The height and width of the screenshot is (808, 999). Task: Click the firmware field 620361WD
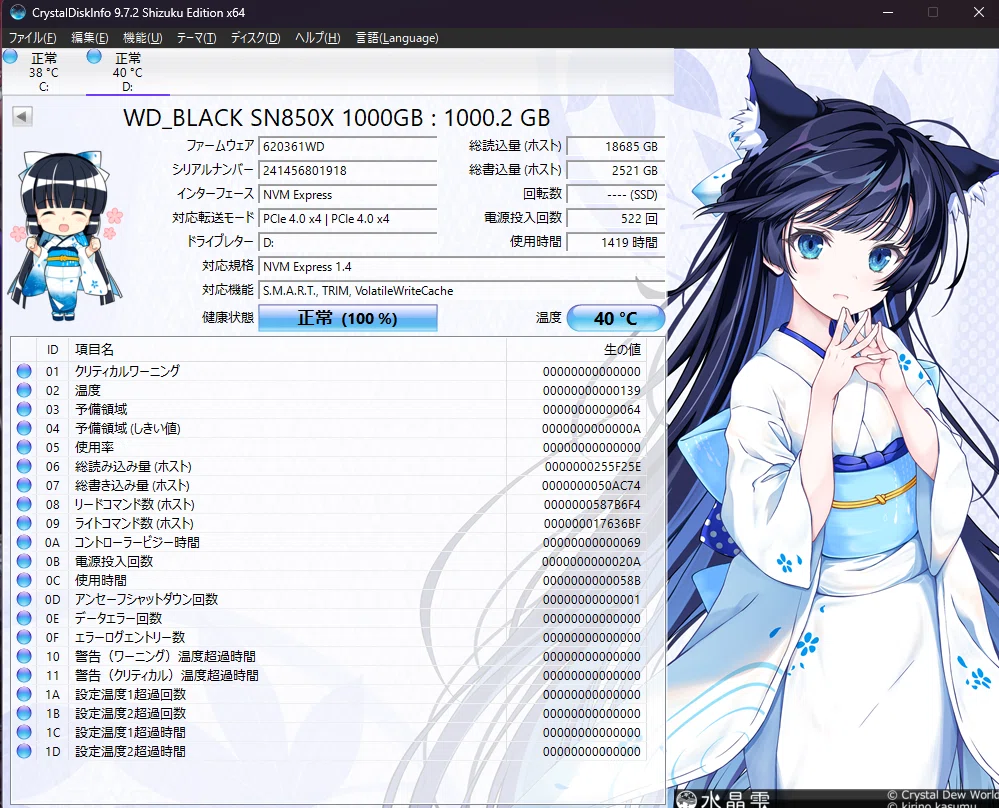[347, 146]
